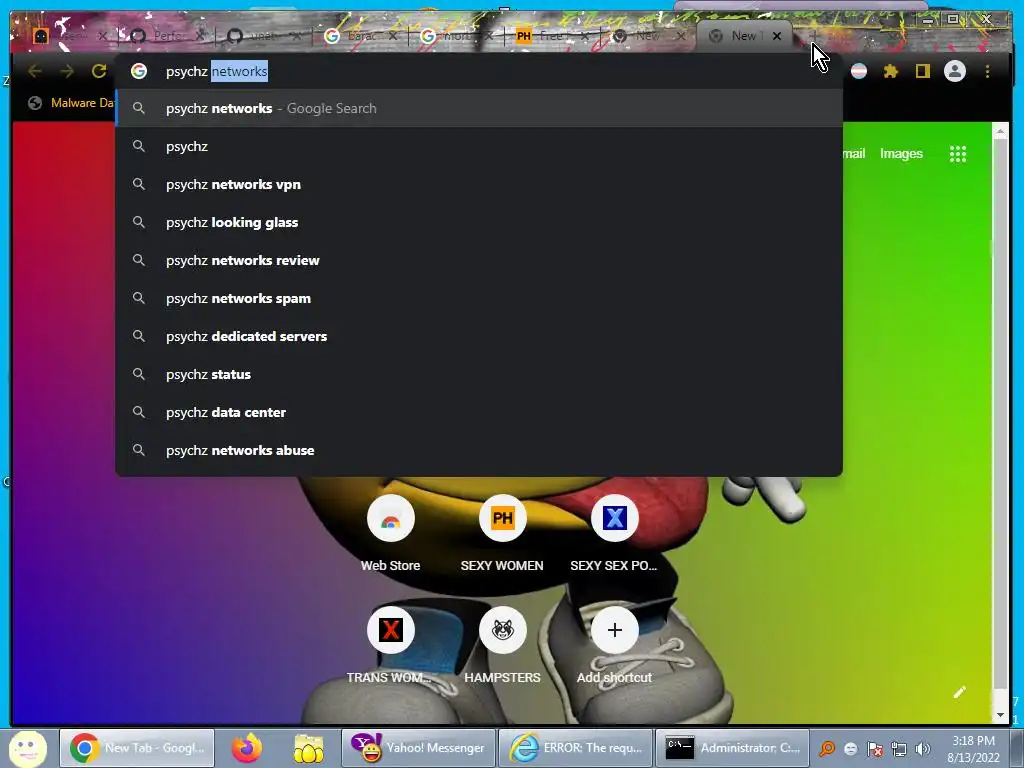The width and height of the screenshot is (1024, 768).
Task: Select suggestion 'psychz networks abuse'
Action: pyautogui.click(x=479, y=450)
